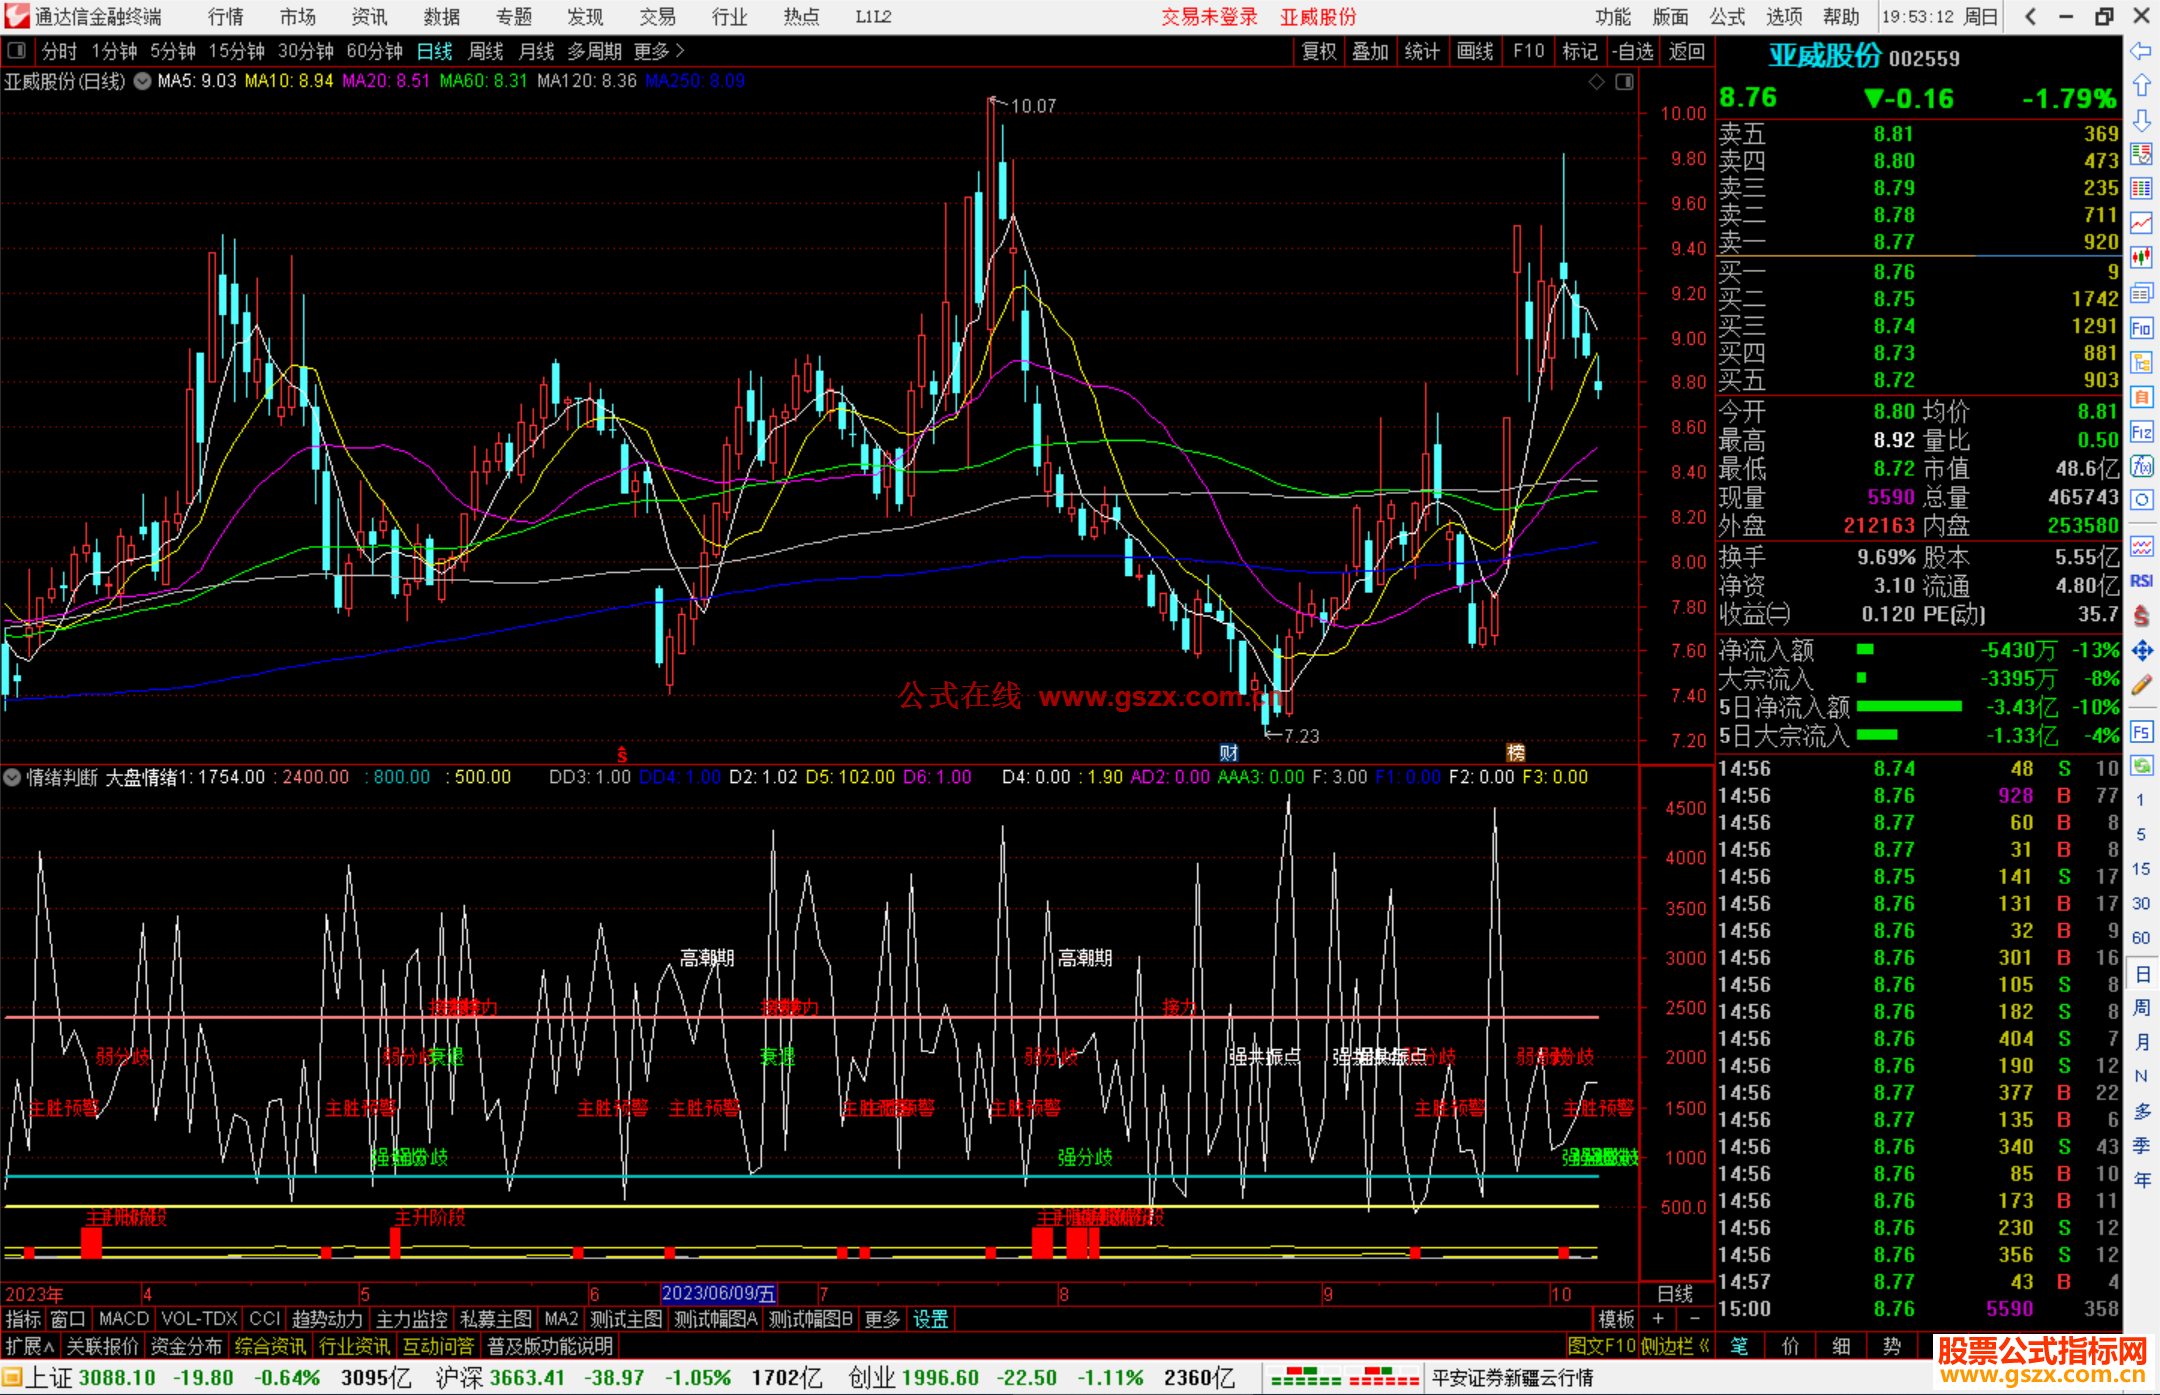This screenshot has height=1395, width=2160.
Task: Open the candlestick chart sidebar icon
Action: click(x=2141, y=257)
